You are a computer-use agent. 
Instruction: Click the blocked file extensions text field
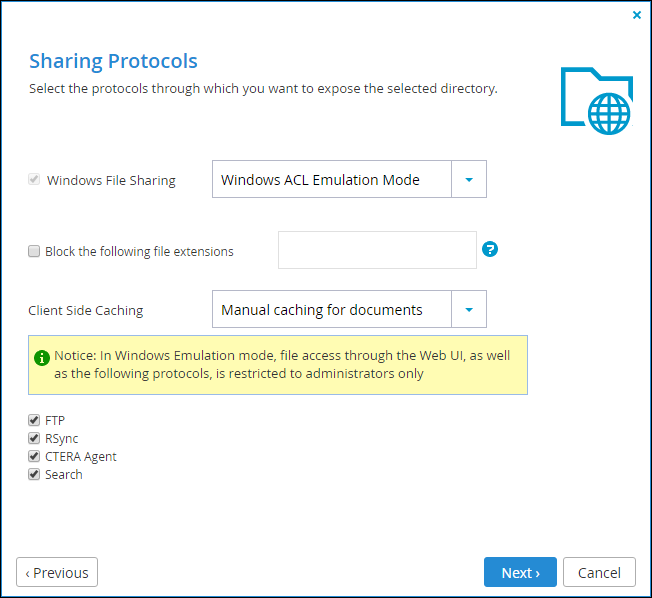(x=377, y=250)
